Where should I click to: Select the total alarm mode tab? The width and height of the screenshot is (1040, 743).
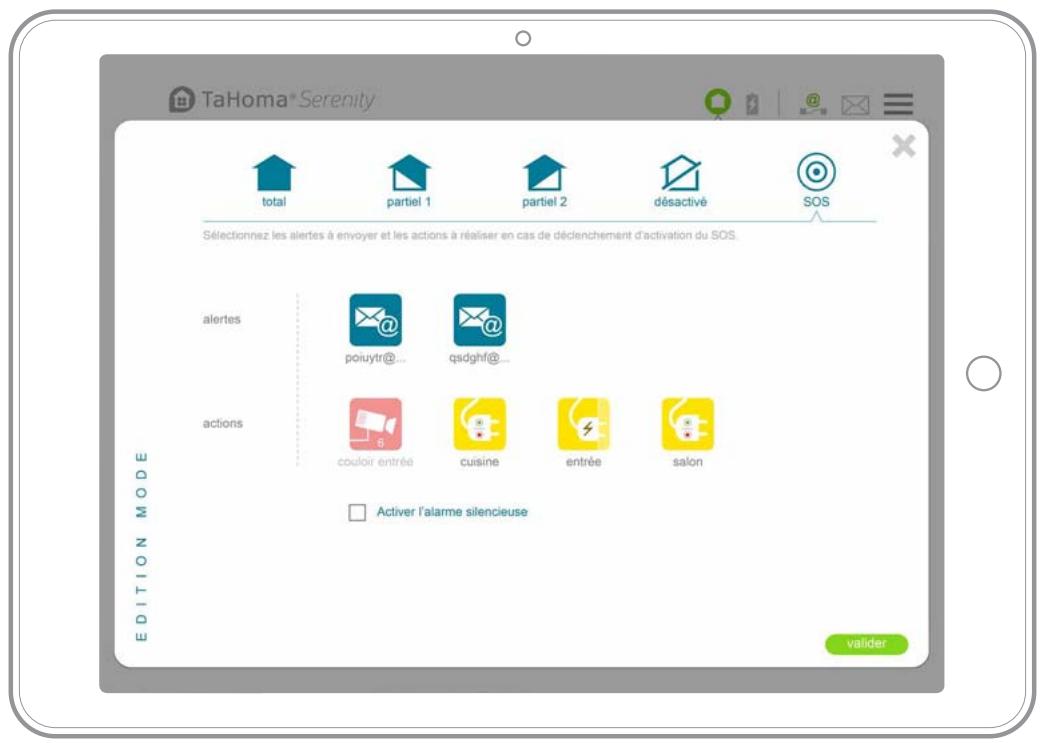(274, 180)
